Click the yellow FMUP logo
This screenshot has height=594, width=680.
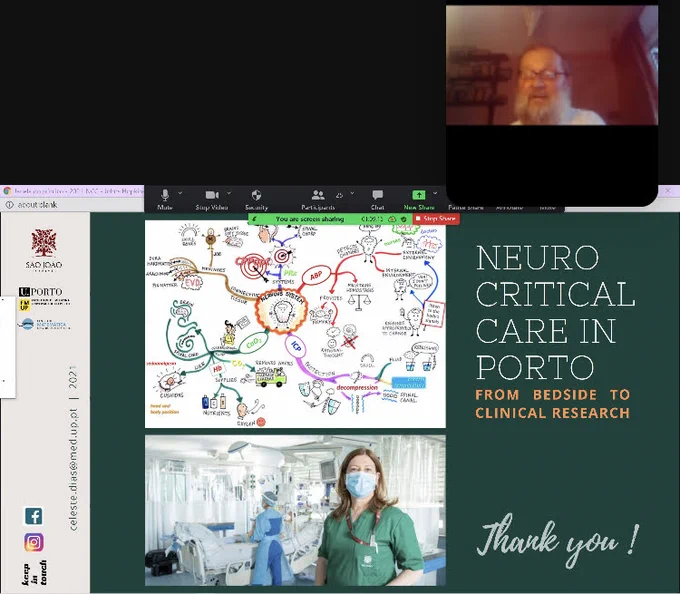(24, 305)
